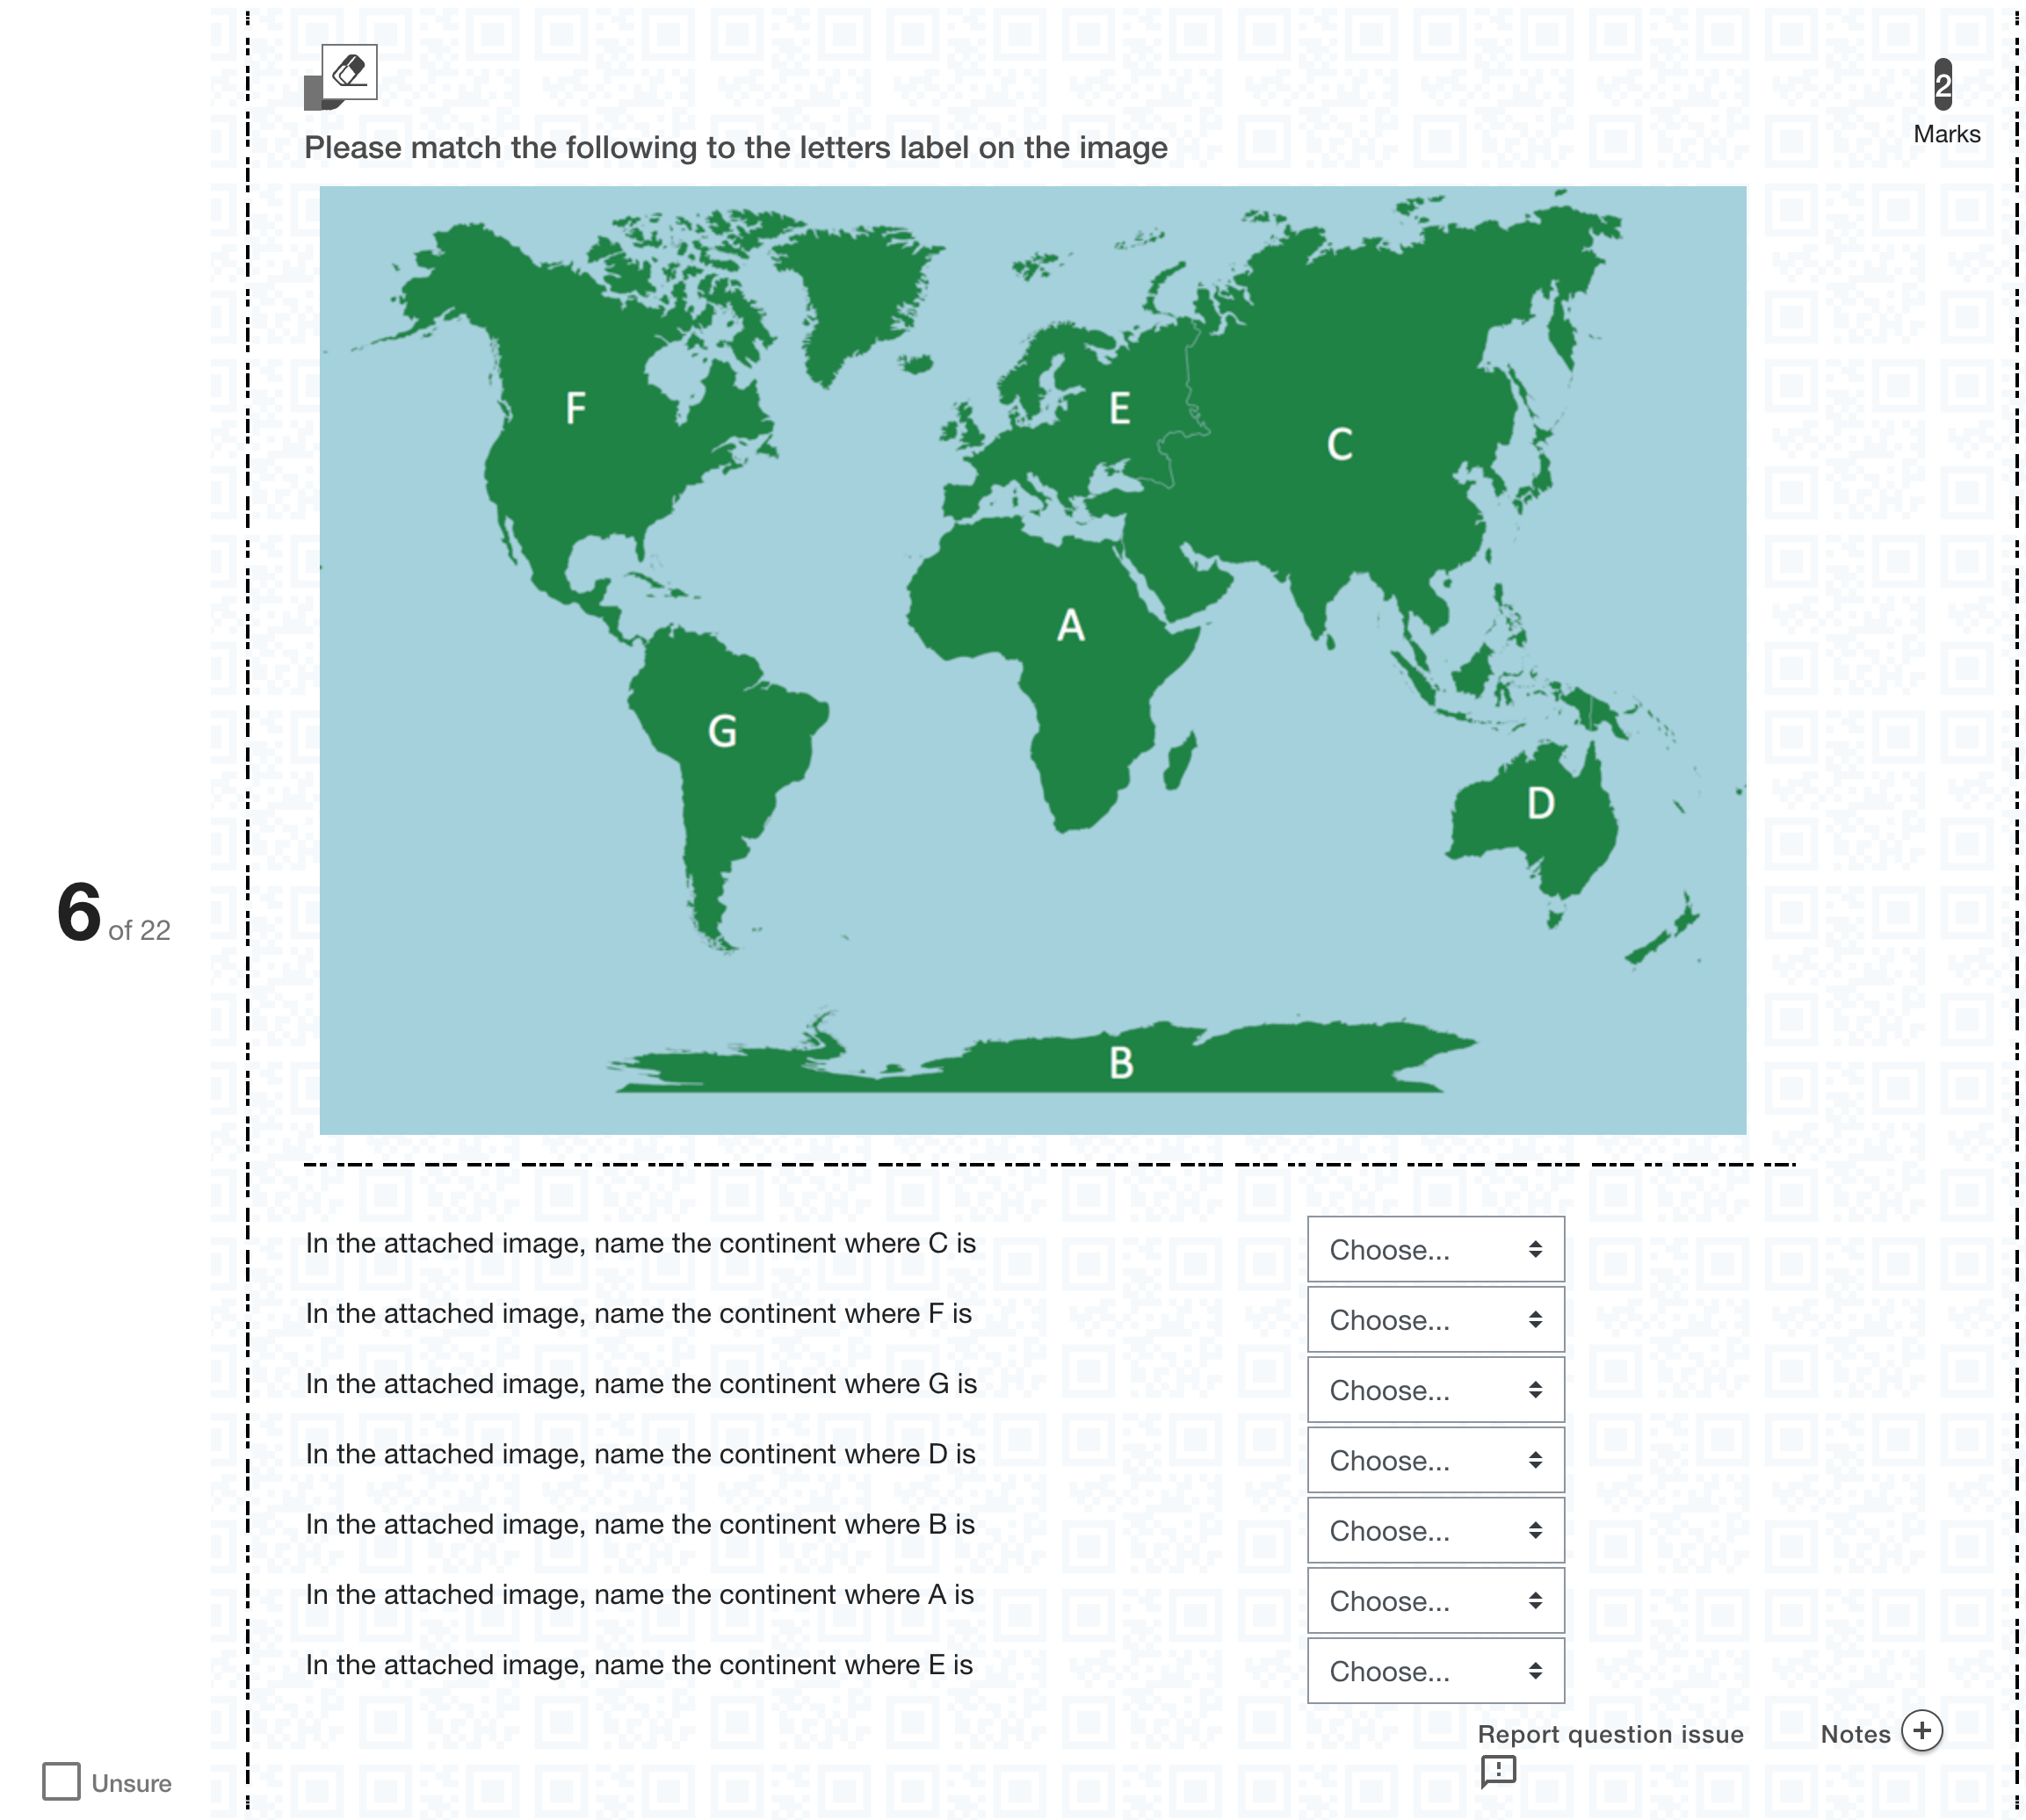Click the report issue speech bubble icon
2026x1820 pixels.
pos(1498,1771)
